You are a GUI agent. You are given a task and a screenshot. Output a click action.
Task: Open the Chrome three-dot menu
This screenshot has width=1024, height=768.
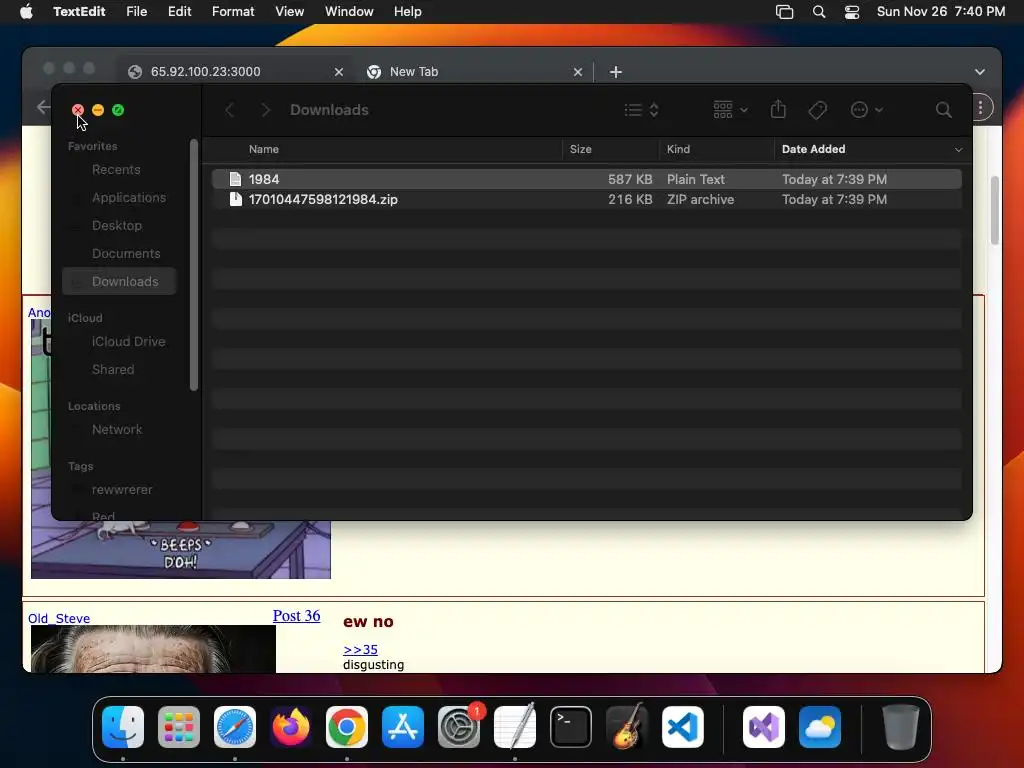coord(980,107)
